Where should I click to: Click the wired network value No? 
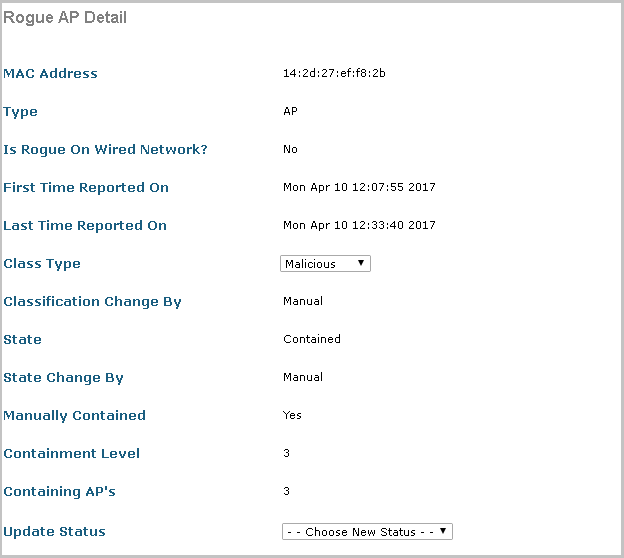(290, 149)
